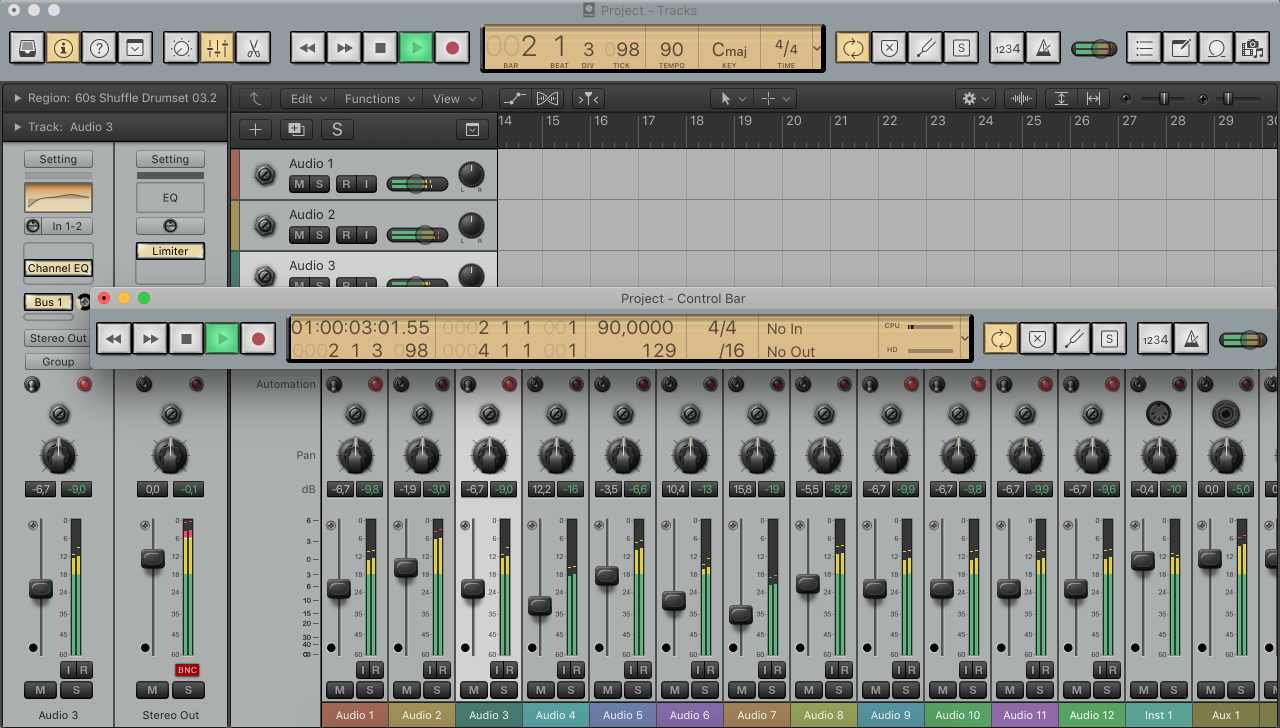The image size is (1280, 728).
Task: Open the Library from the main toolbar
Action: coord(28,48)
